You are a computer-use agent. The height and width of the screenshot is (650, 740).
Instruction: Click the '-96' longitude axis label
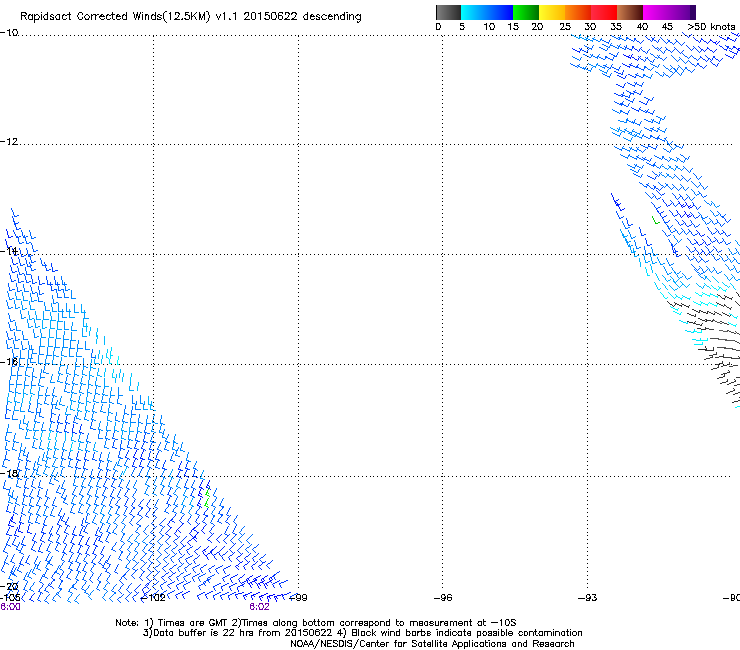tap(443, 598)
